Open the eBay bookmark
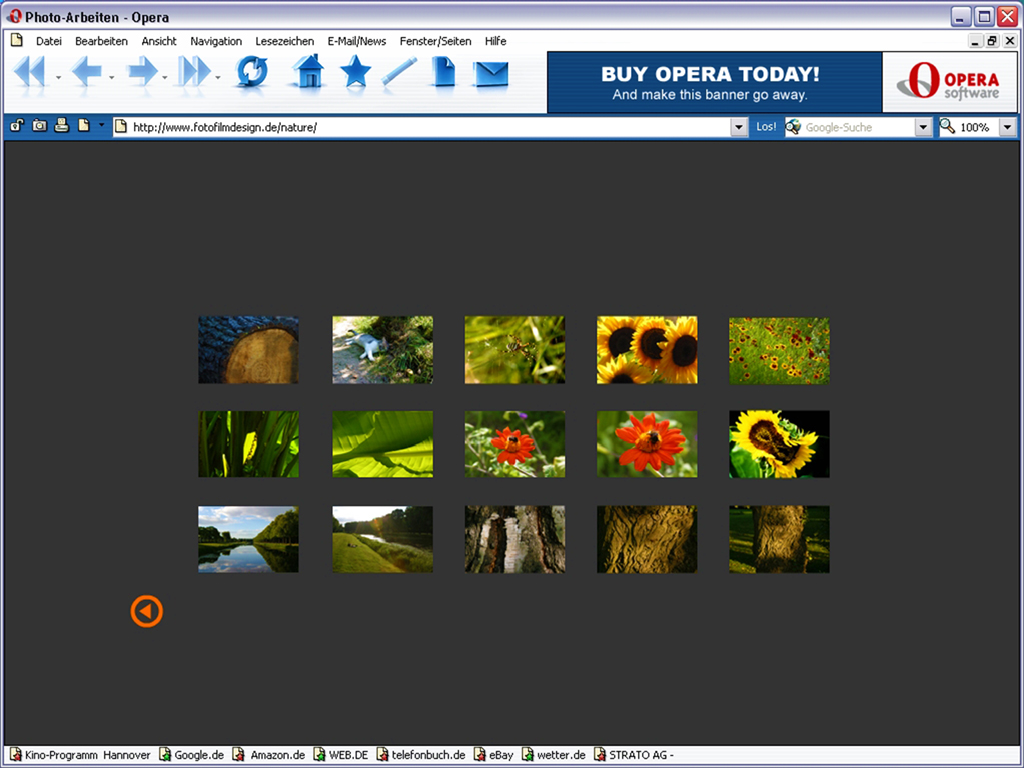1024x768 pixels. tap(494, 755)
